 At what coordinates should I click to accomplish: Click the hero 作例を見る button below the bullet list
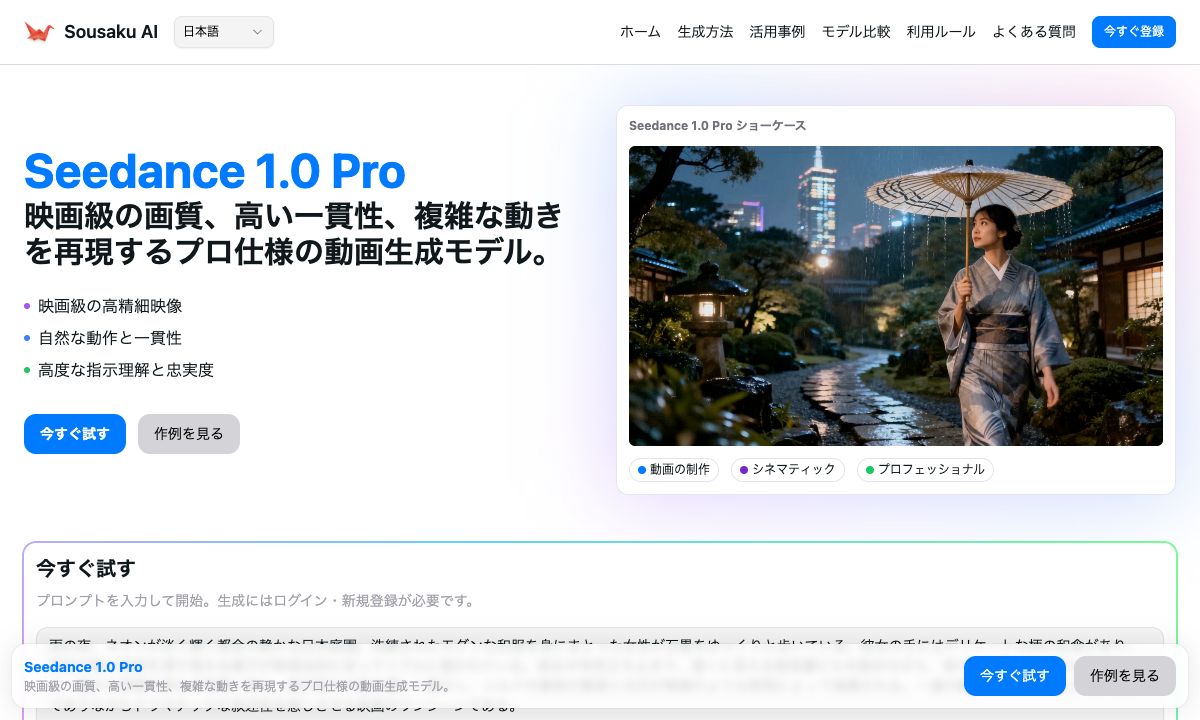(x=189, y=434)
